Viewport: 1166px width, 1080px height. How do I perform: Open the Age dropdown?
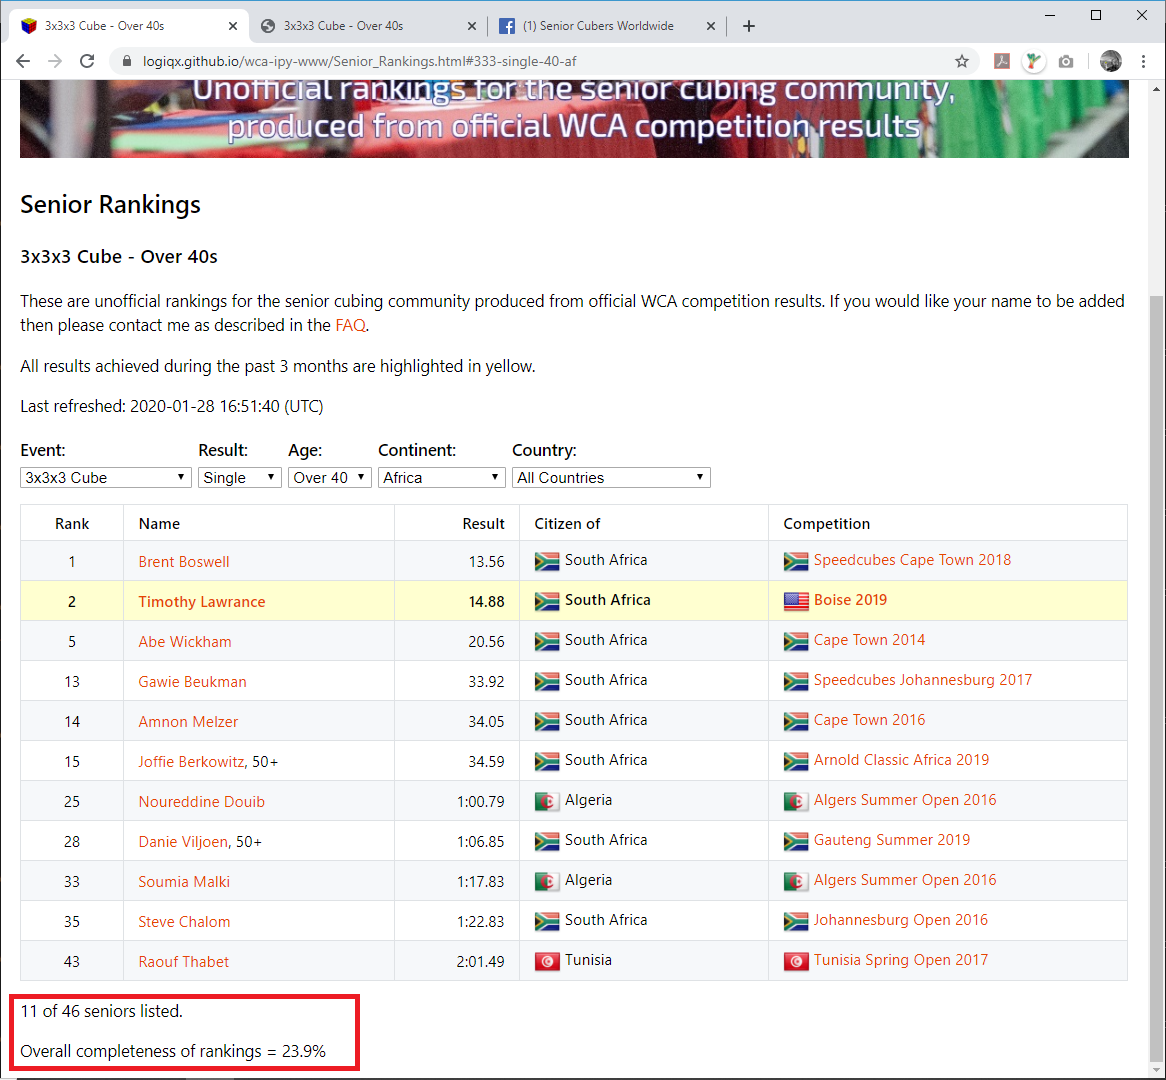click(329, 478)
